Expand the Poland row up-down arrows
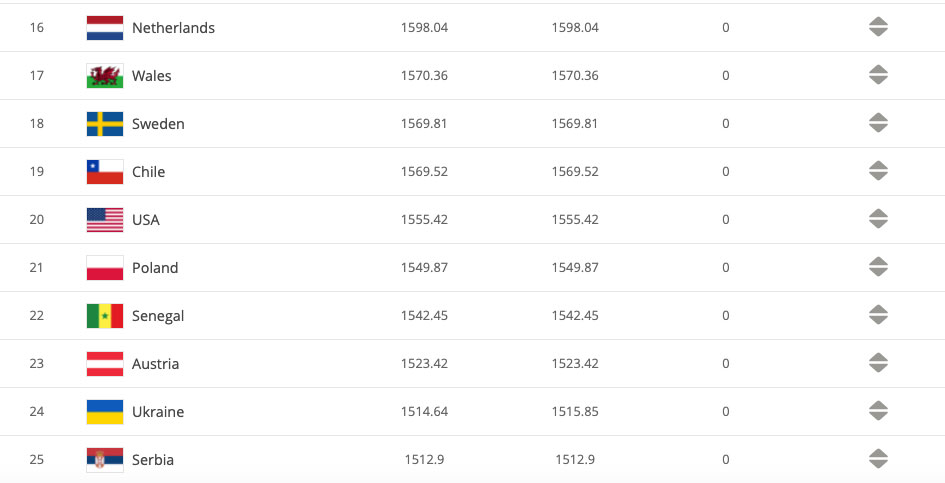Viewport: 945px width, 483px height. [878, 267]
